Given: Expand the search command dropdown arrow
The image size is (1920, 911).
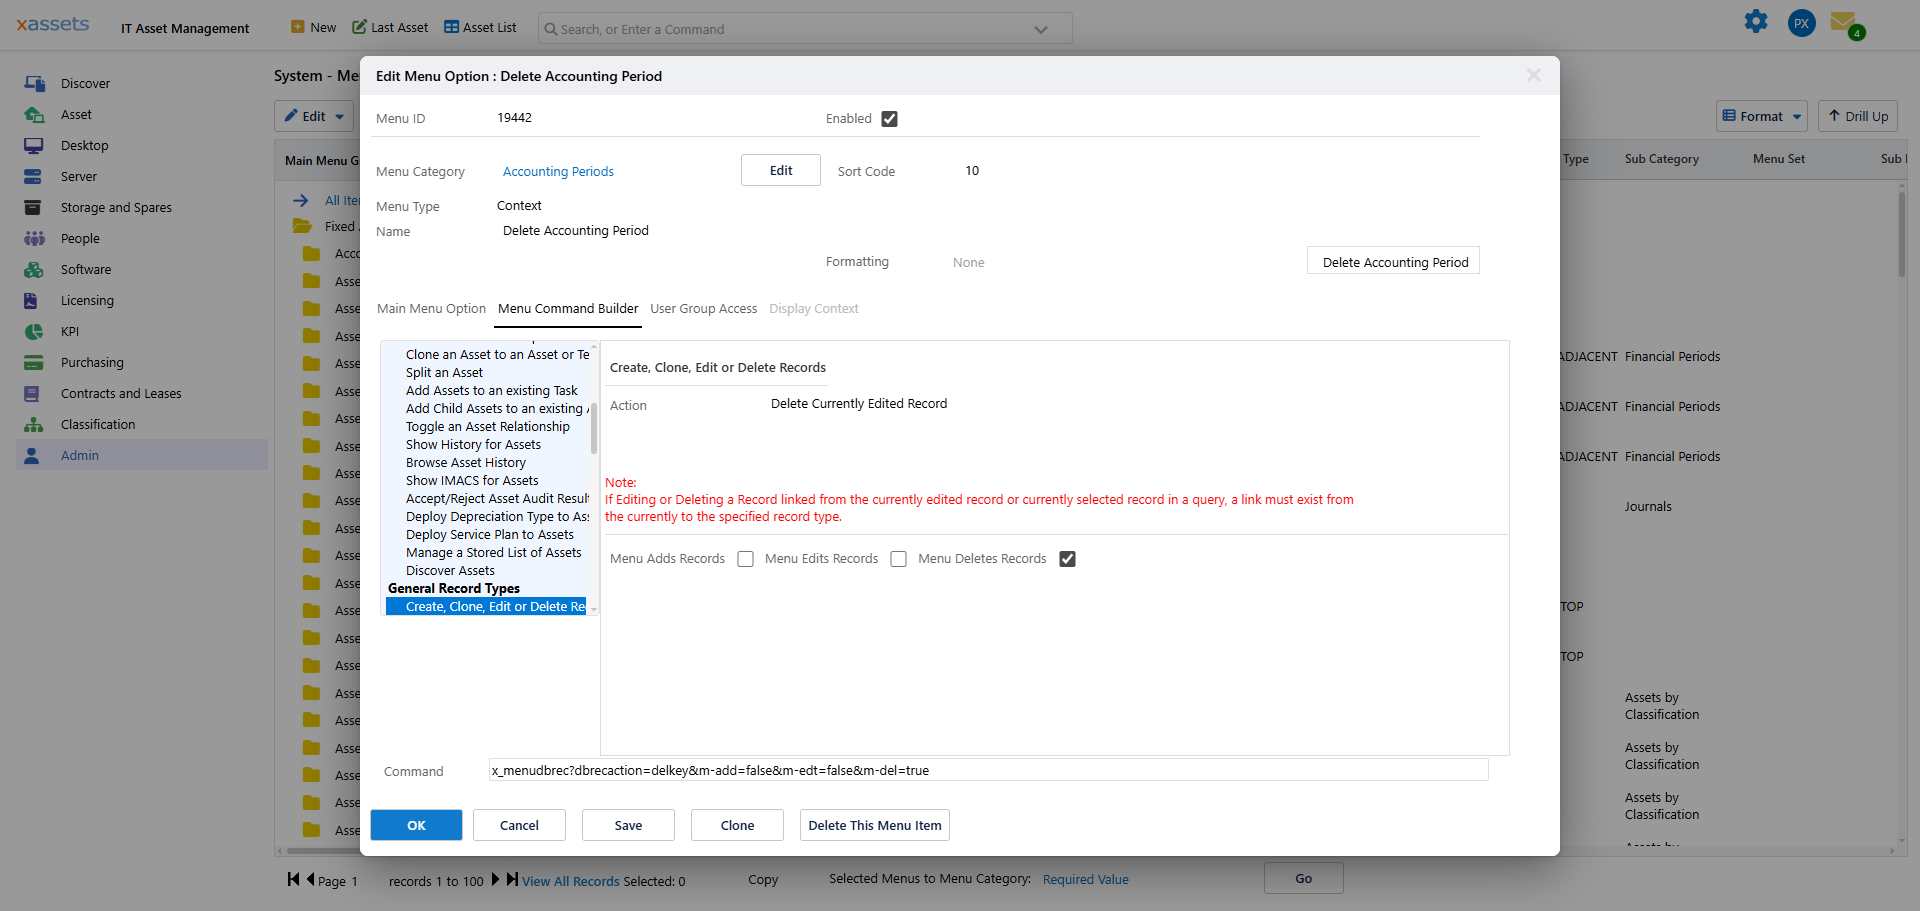Looking at the screenshot, I should (1040, 29).
